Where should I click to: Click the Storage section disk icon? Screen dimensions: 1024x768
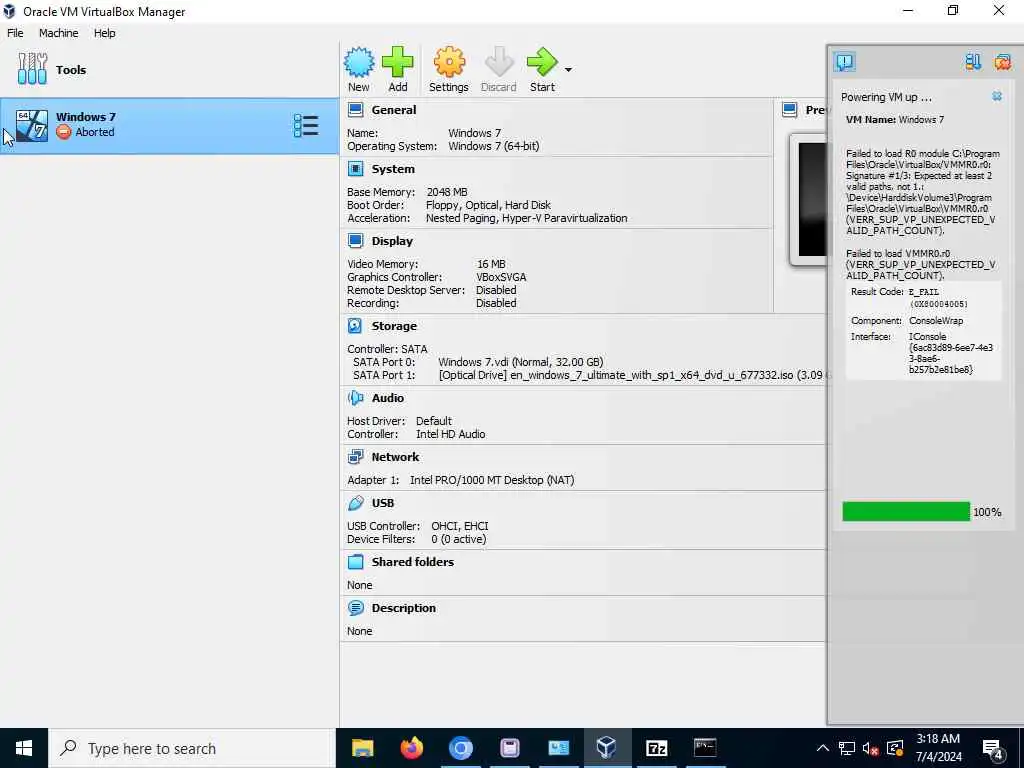355,326
